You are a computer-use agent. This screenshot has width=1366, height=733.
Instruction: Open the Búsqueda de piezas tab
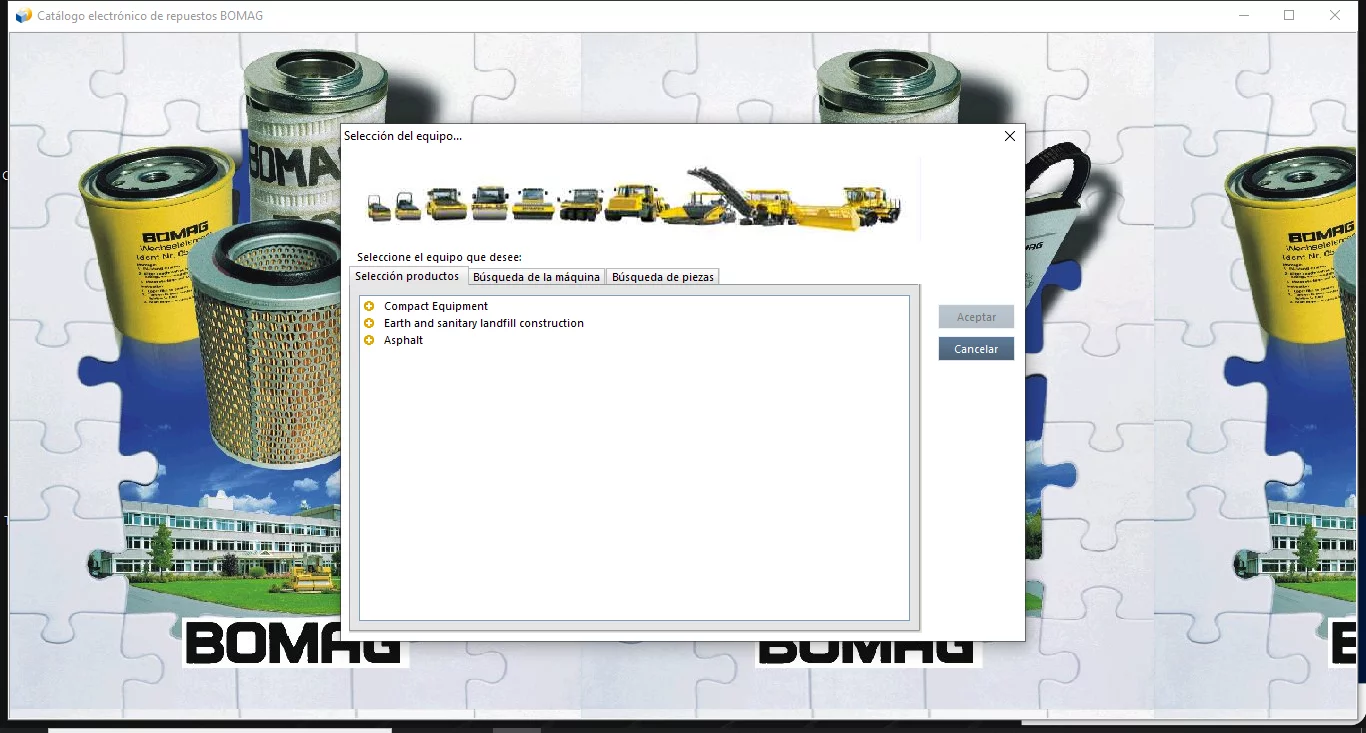662,276
